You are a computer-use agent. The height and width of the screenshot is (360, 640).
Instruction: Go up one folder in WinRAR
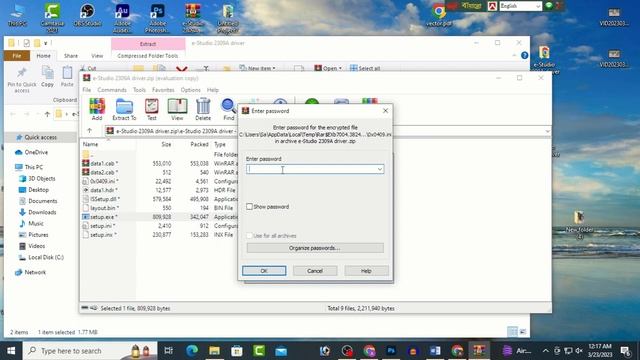pos(89,131)
